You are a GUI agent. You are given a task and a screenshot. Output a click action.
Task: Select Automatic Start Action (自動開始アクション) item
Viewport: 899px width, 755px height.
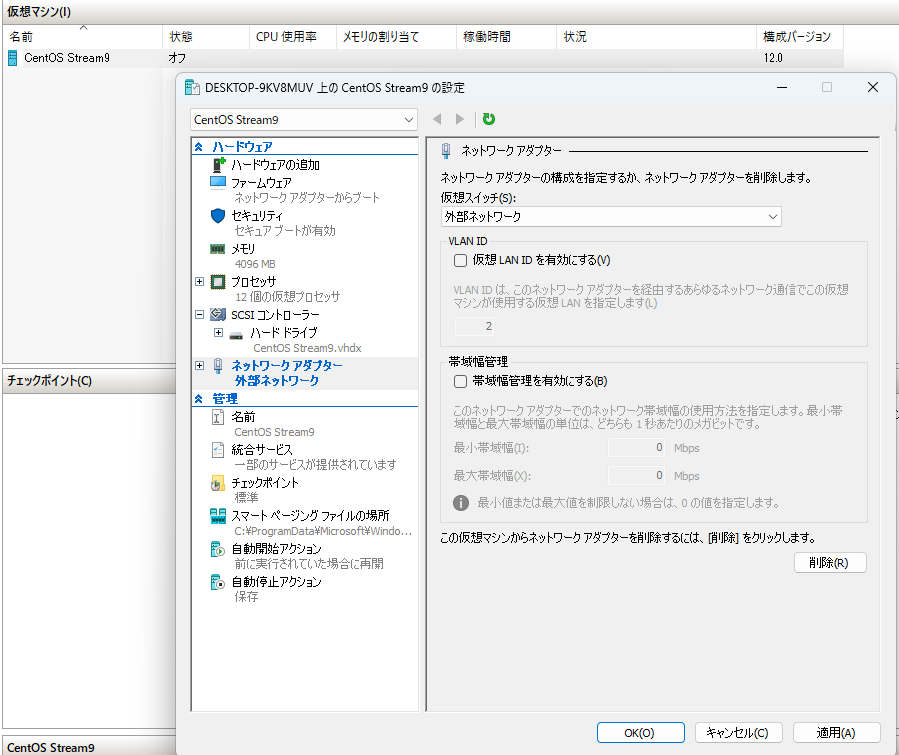click(276, 549)
